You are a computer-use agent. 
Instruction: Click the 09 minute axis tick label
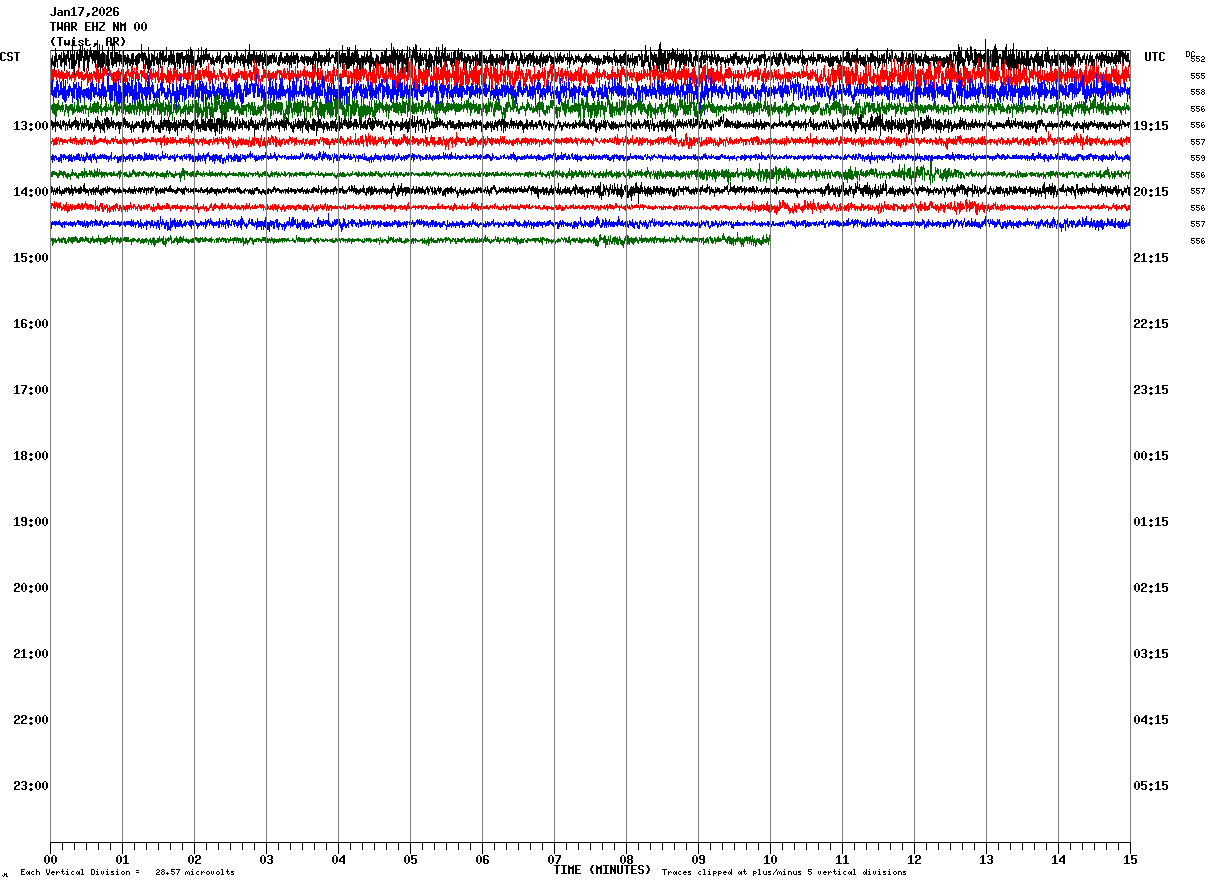[698, 860]
